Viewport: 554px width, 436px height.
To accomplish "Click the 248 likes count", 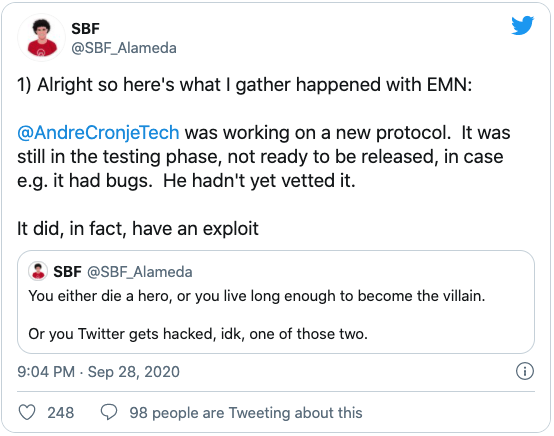I will pyautogui.click(x=61, y=413).
